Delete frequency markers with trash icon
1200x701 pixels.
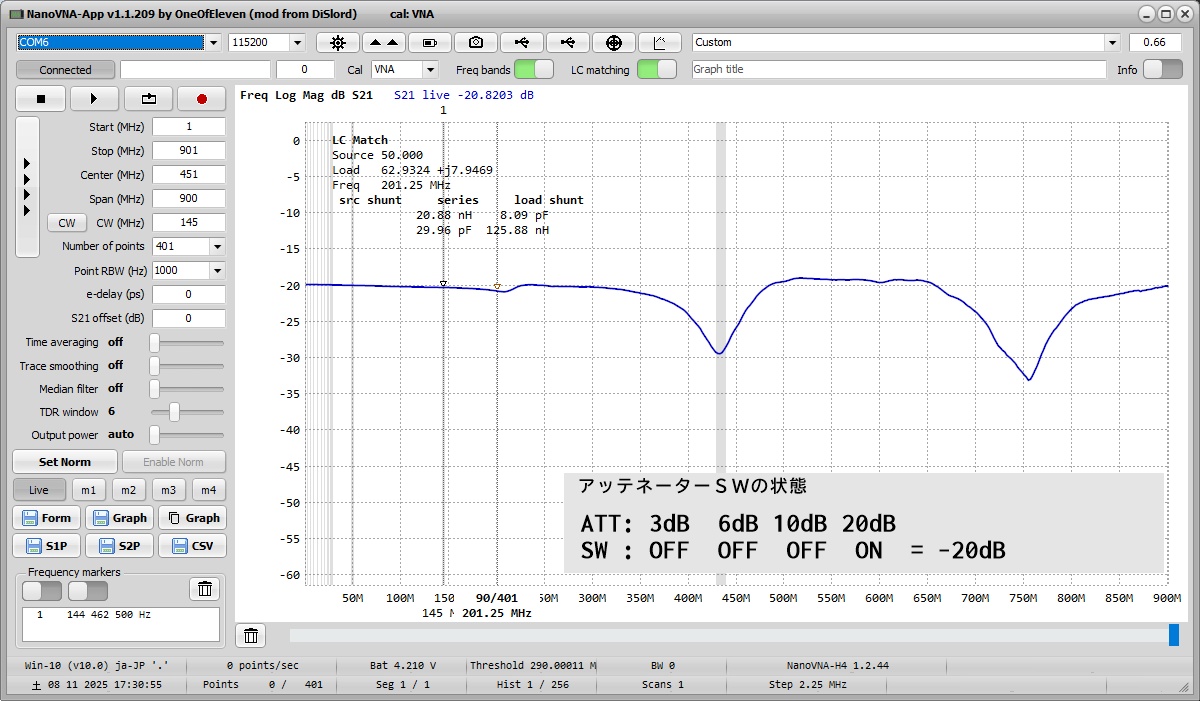(204, 589)
